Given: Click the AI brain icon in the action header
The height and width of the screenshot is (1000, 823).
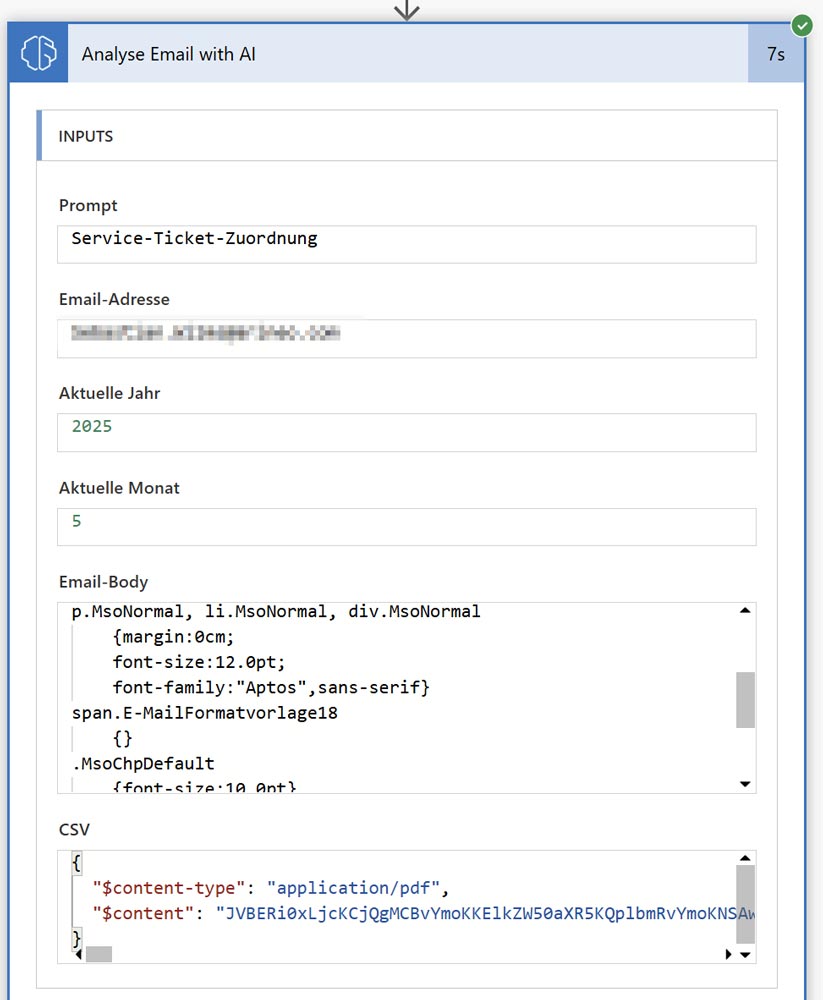Looking at the screenshot, I should pyautogui.click(x=38, y=54).
